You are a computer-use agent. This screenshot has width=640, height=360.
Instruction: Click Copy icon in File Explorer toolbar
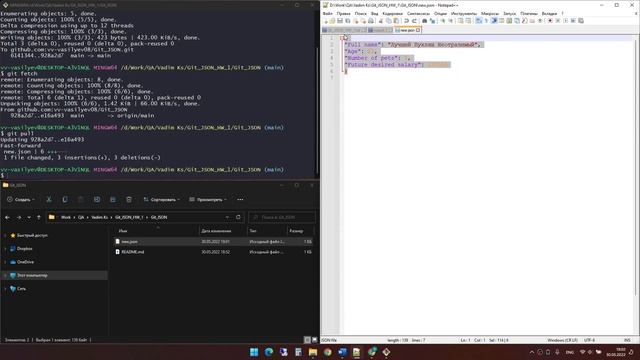point(65,200)
